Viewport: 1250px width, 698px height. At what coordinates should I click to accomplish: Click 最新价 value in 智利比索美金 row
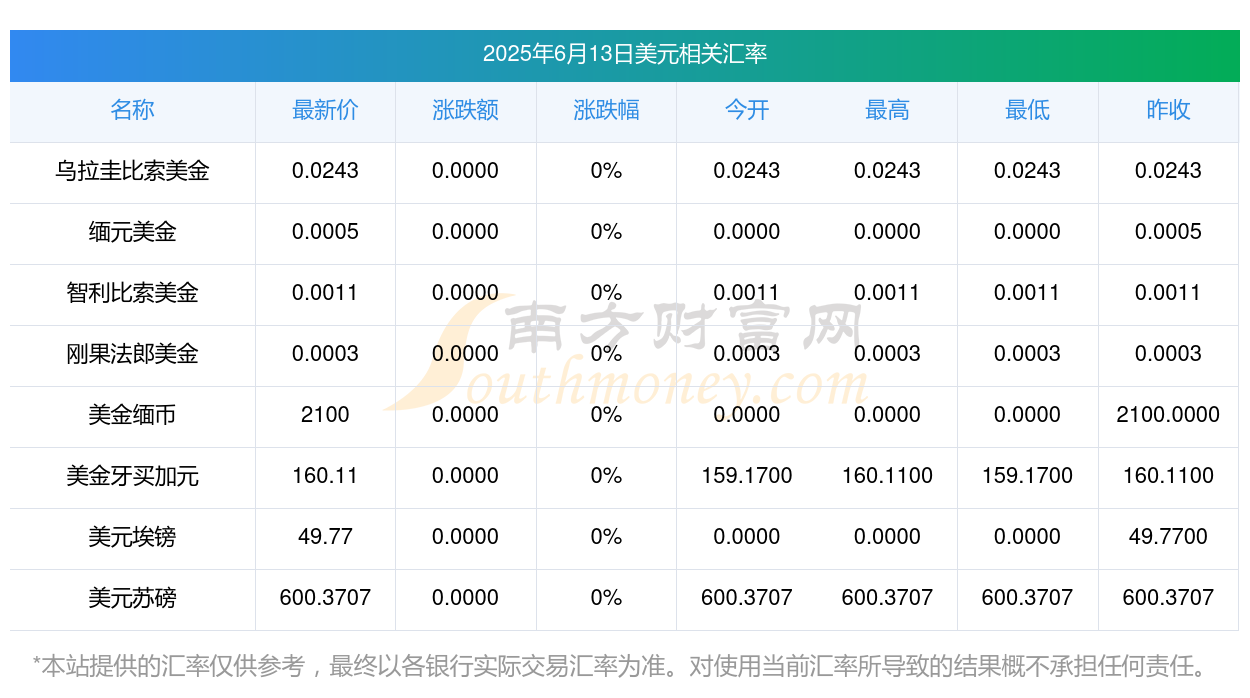(325, 293)
